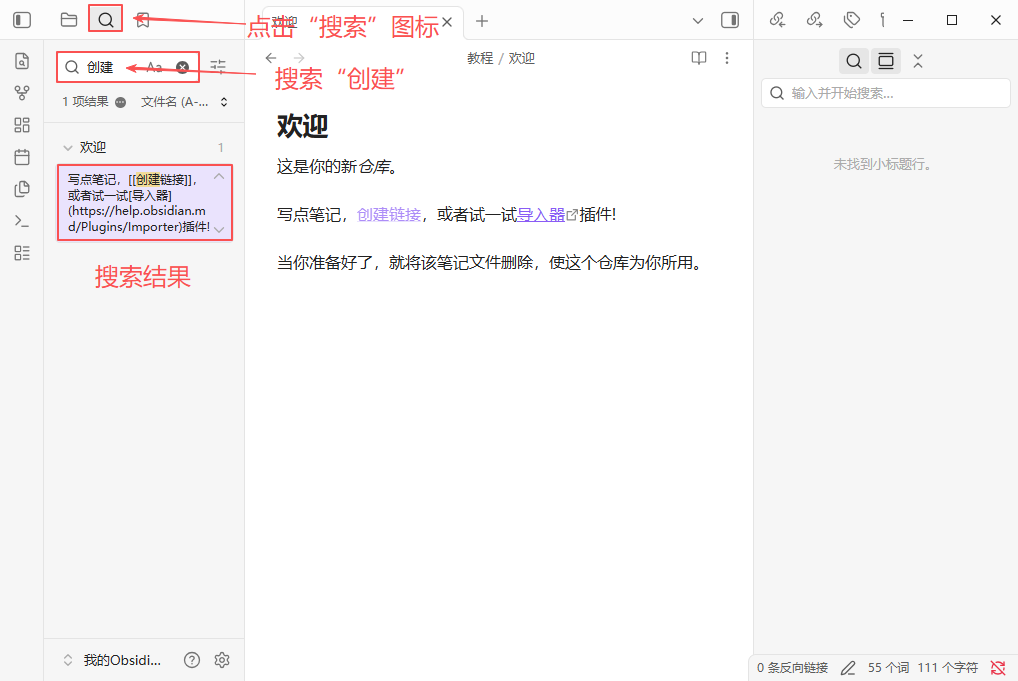Collapse all outline headings icon

click(x=917, y=62)
